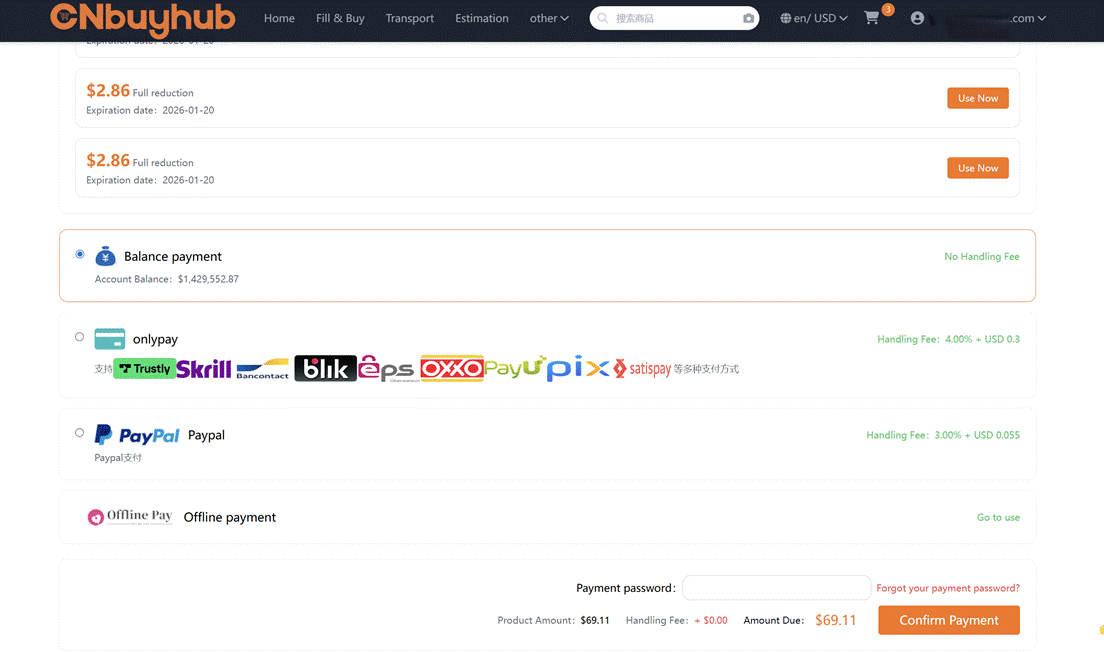This screenshot has height=652, width=1104.
Task: Select the Balance payment radio button
Action: click(80, 254)
